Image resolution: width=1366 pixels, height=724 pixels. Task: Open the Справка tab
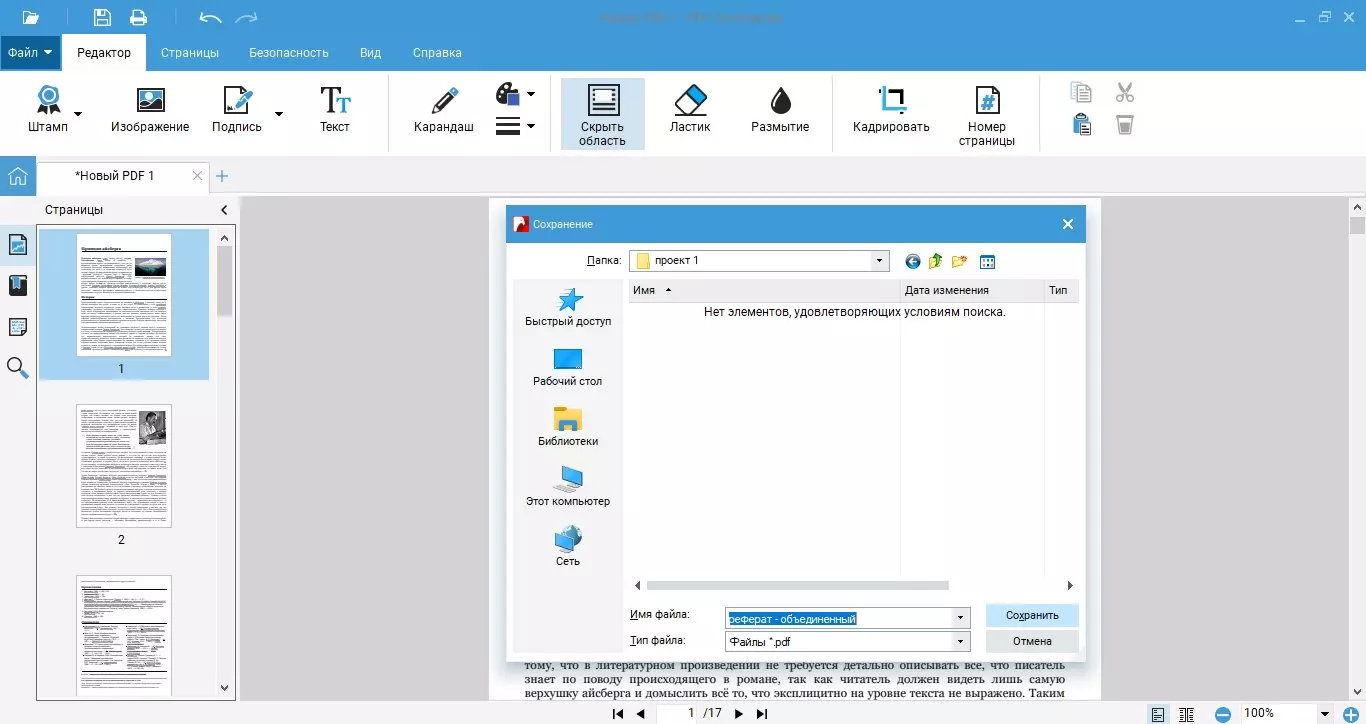(x=437, y=53)
